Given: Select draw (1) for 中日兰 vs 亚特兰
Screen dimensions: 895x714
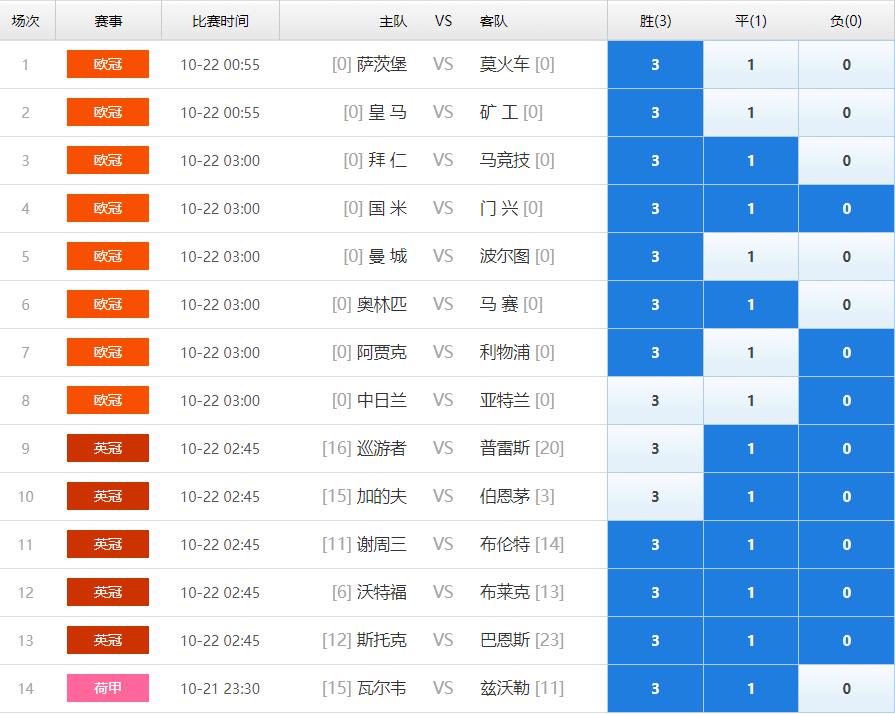Looking at the screenshot, I should [x=751, y=400].
